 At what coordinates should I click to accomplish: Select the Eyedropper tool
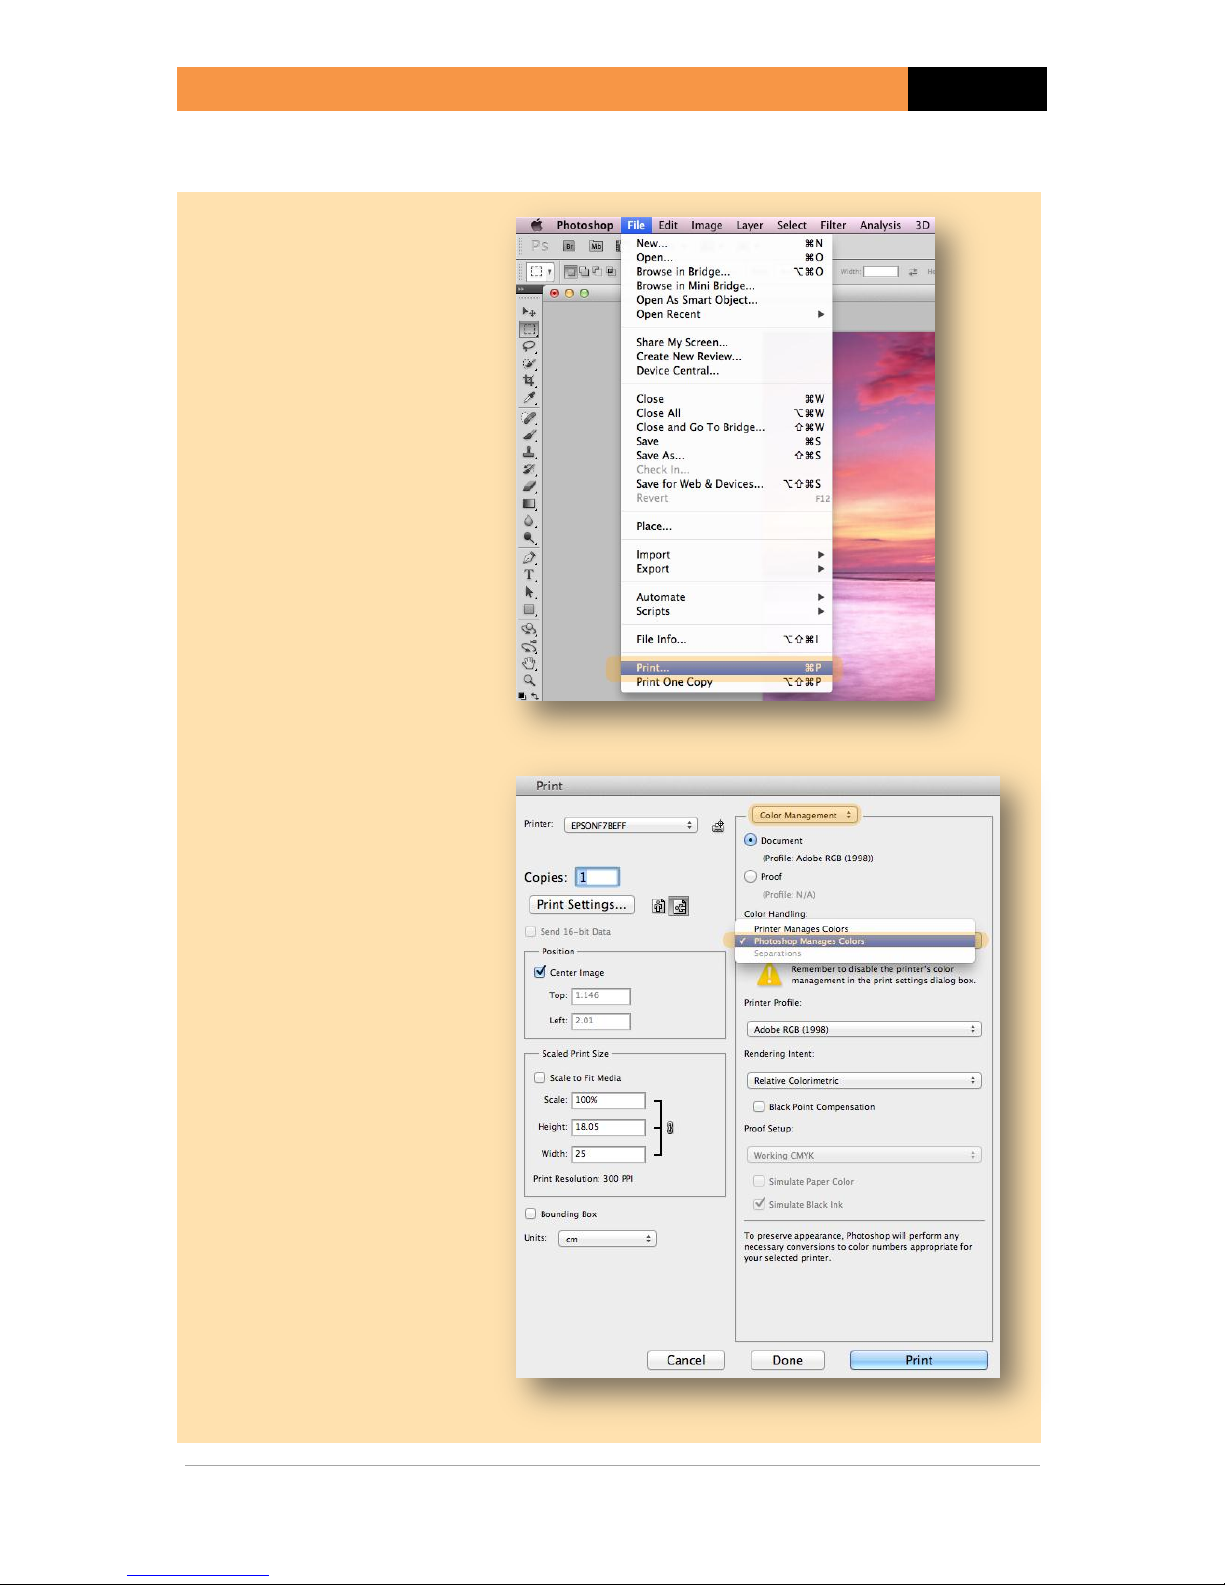(x=529, y=398)
